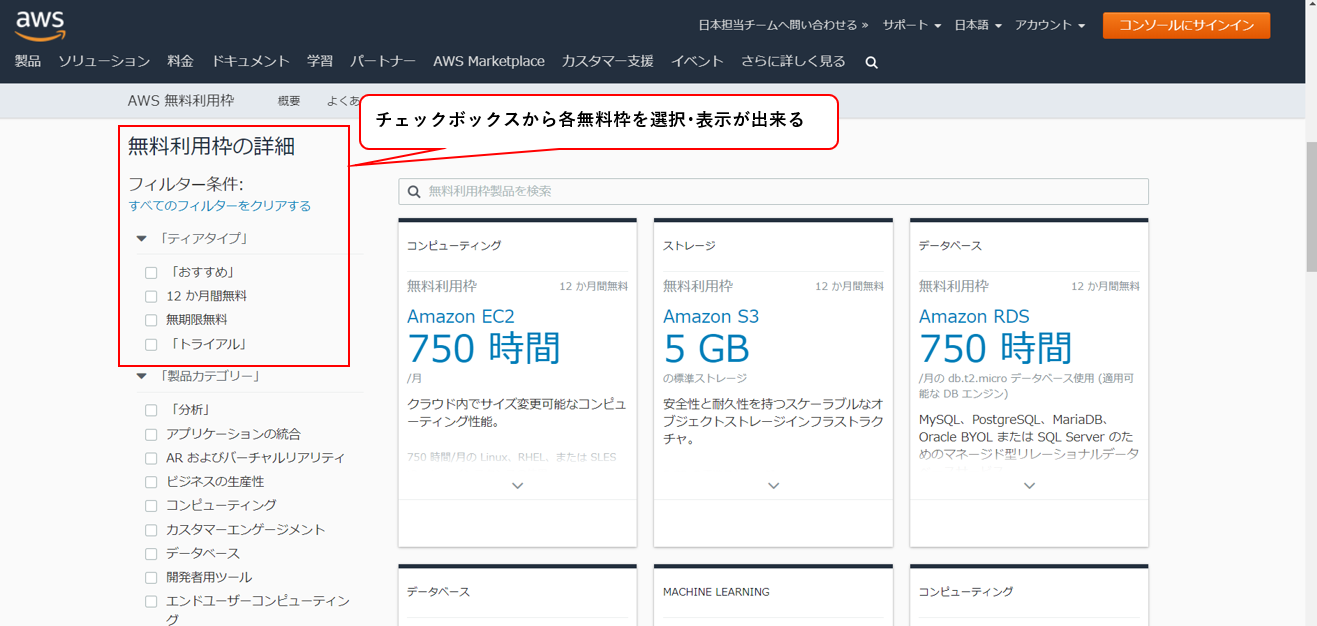Check the コンピューティング category filter
This screenshot has width=1317, height=626.
coord(151,505)
